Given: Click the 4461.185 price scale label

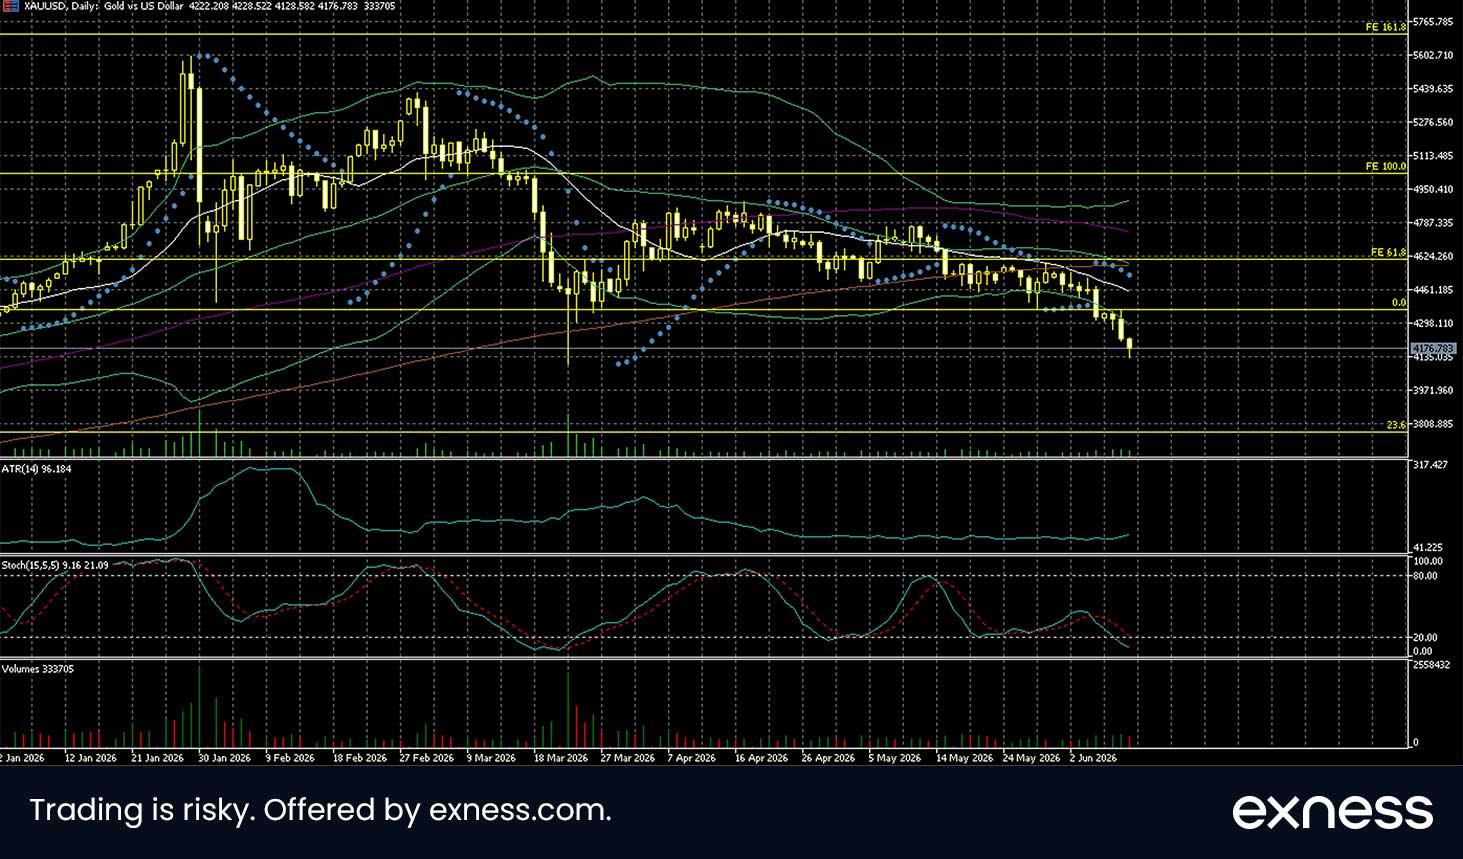Looking at the screenshot, I should click(x=1433, y=290).
